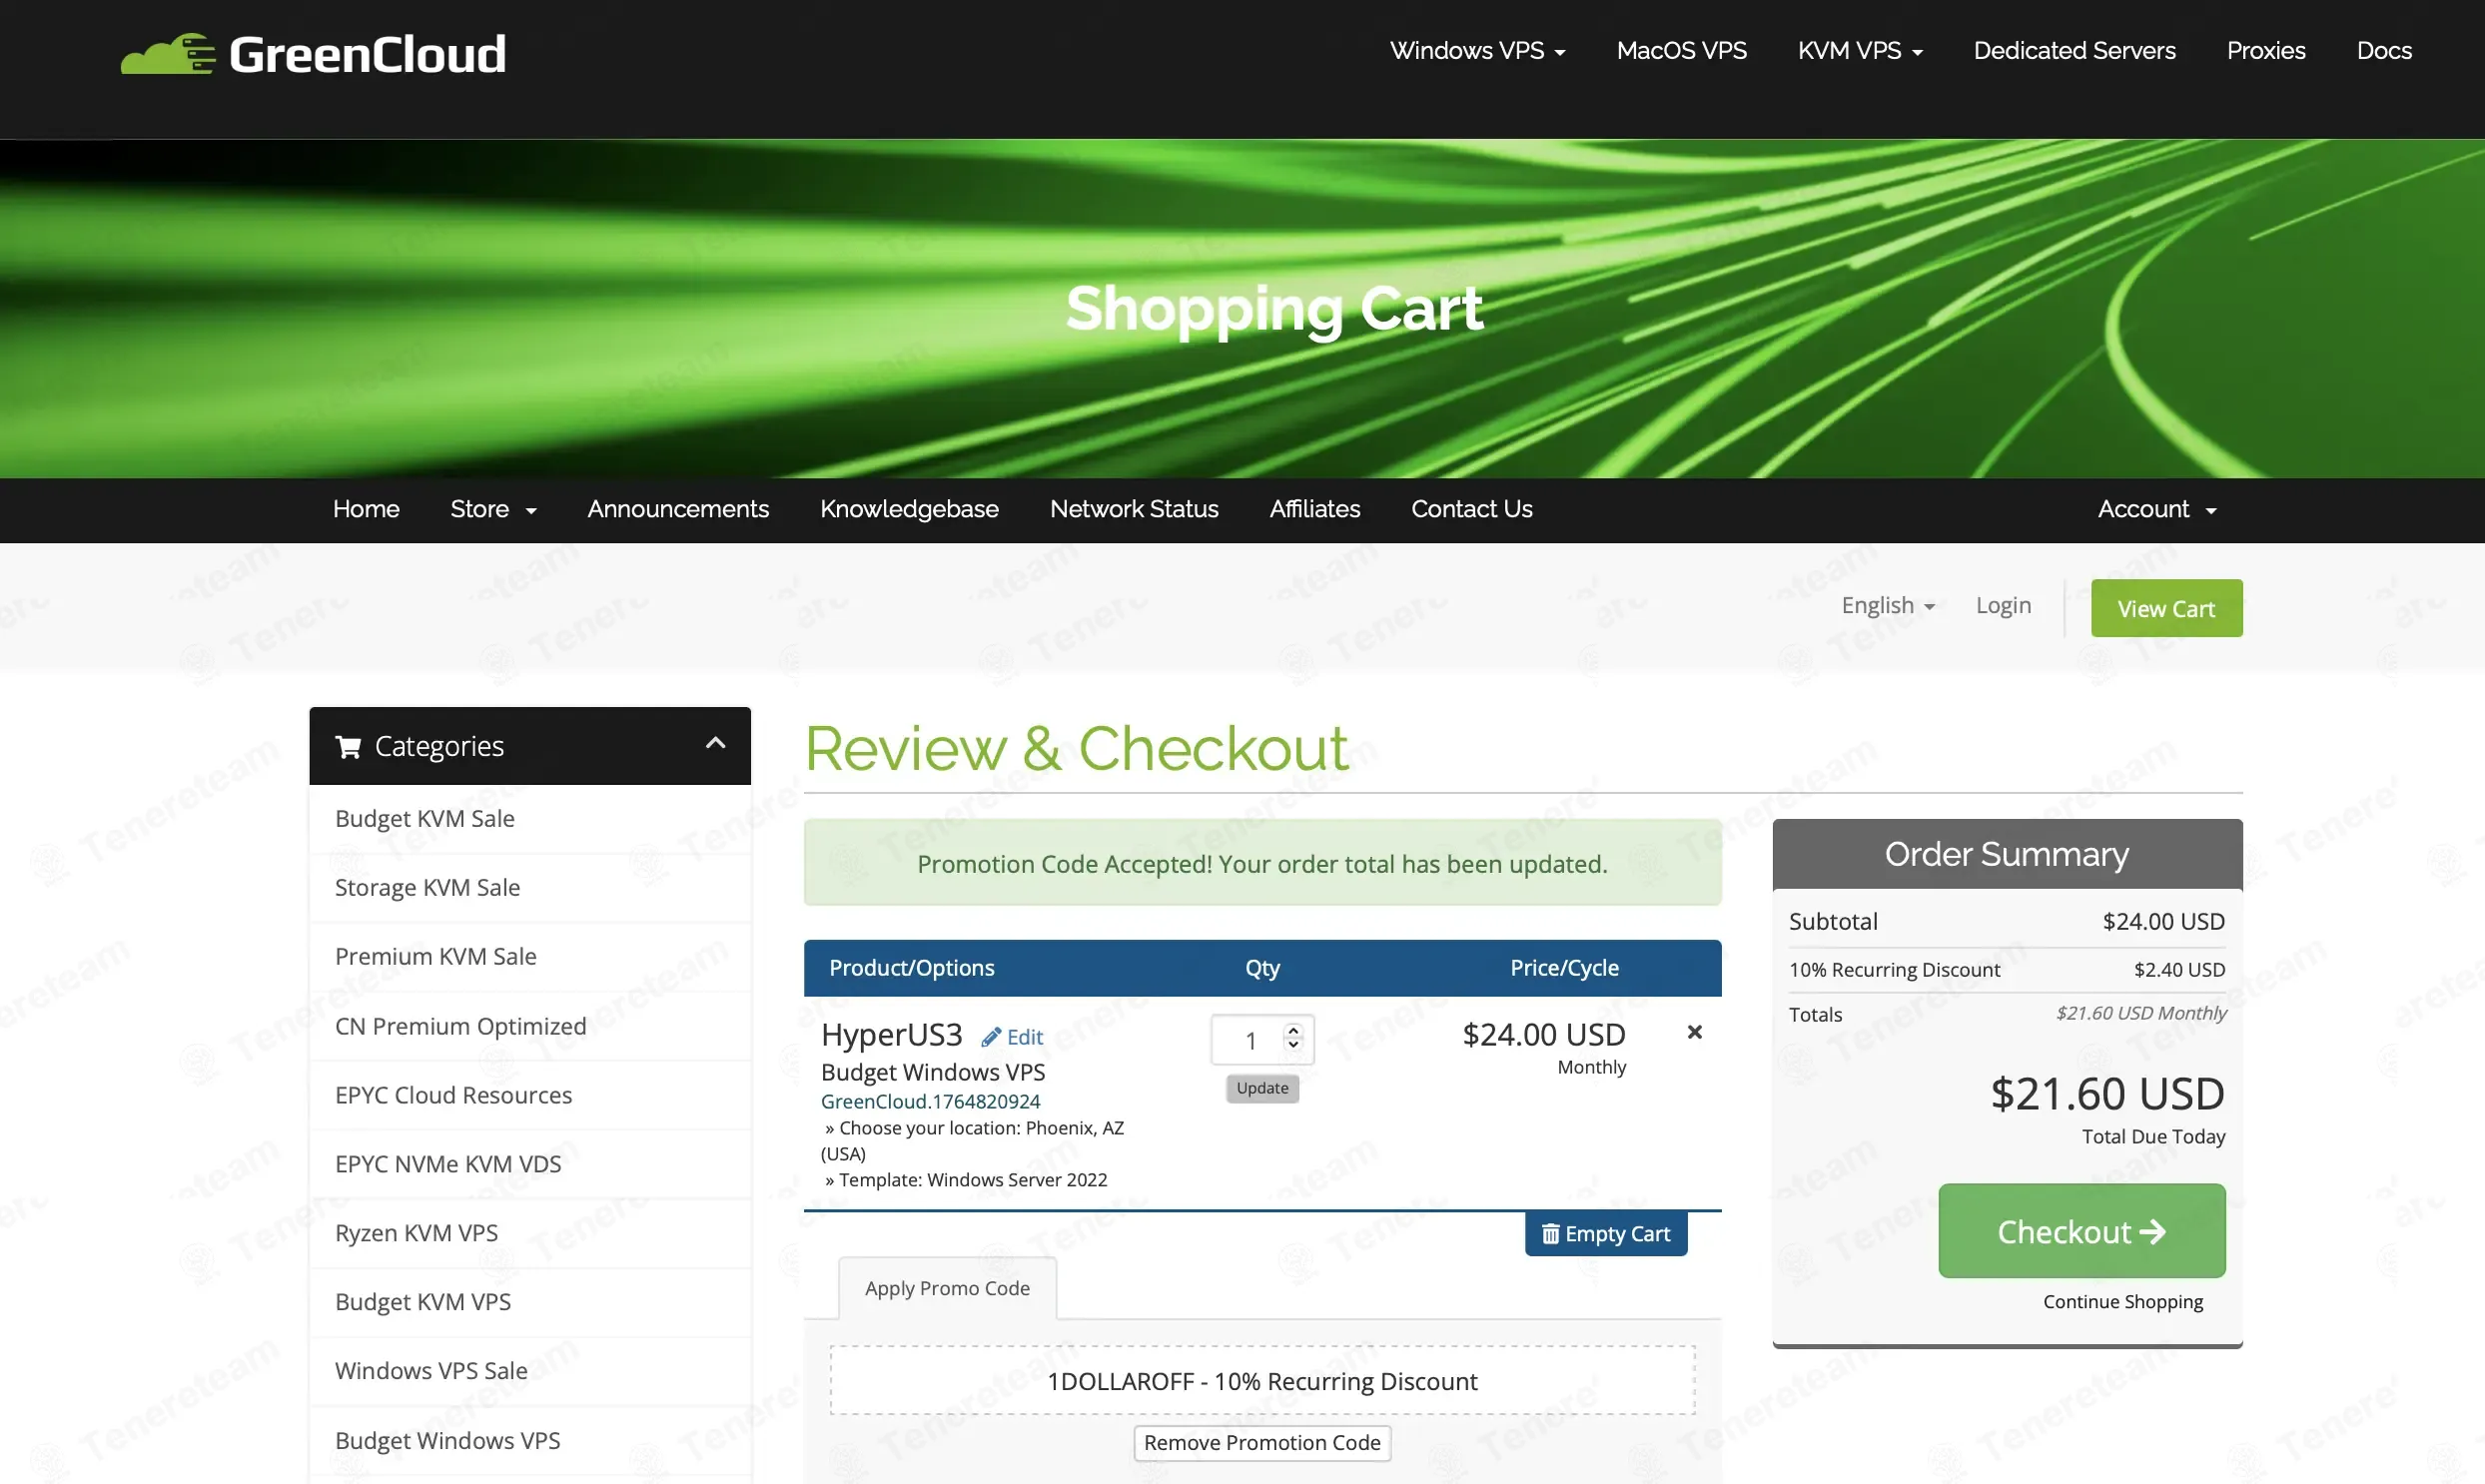Open EPYC Cloud Resources category
Screen dimensions: 2485x1484
click(530, 1095)
